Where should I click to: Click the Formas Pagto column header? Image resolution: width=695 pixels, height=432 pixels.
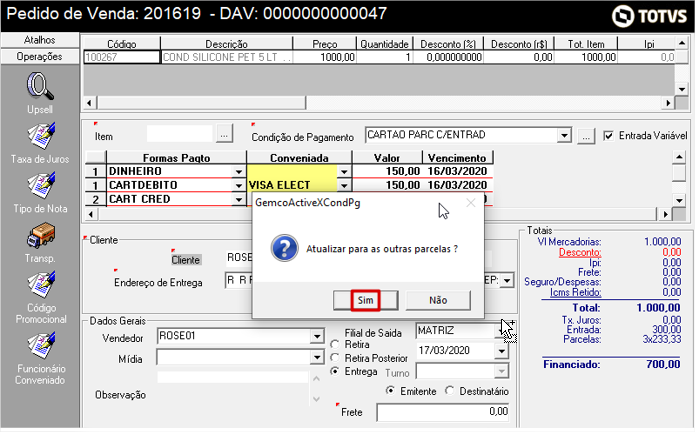tap(176, 158)
